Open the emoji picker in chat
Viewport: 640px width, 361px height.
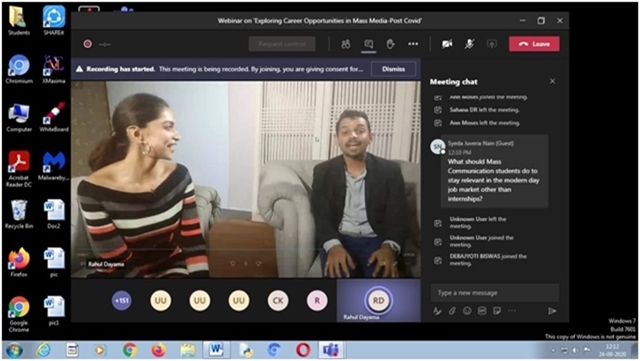(x=467, y=311)
